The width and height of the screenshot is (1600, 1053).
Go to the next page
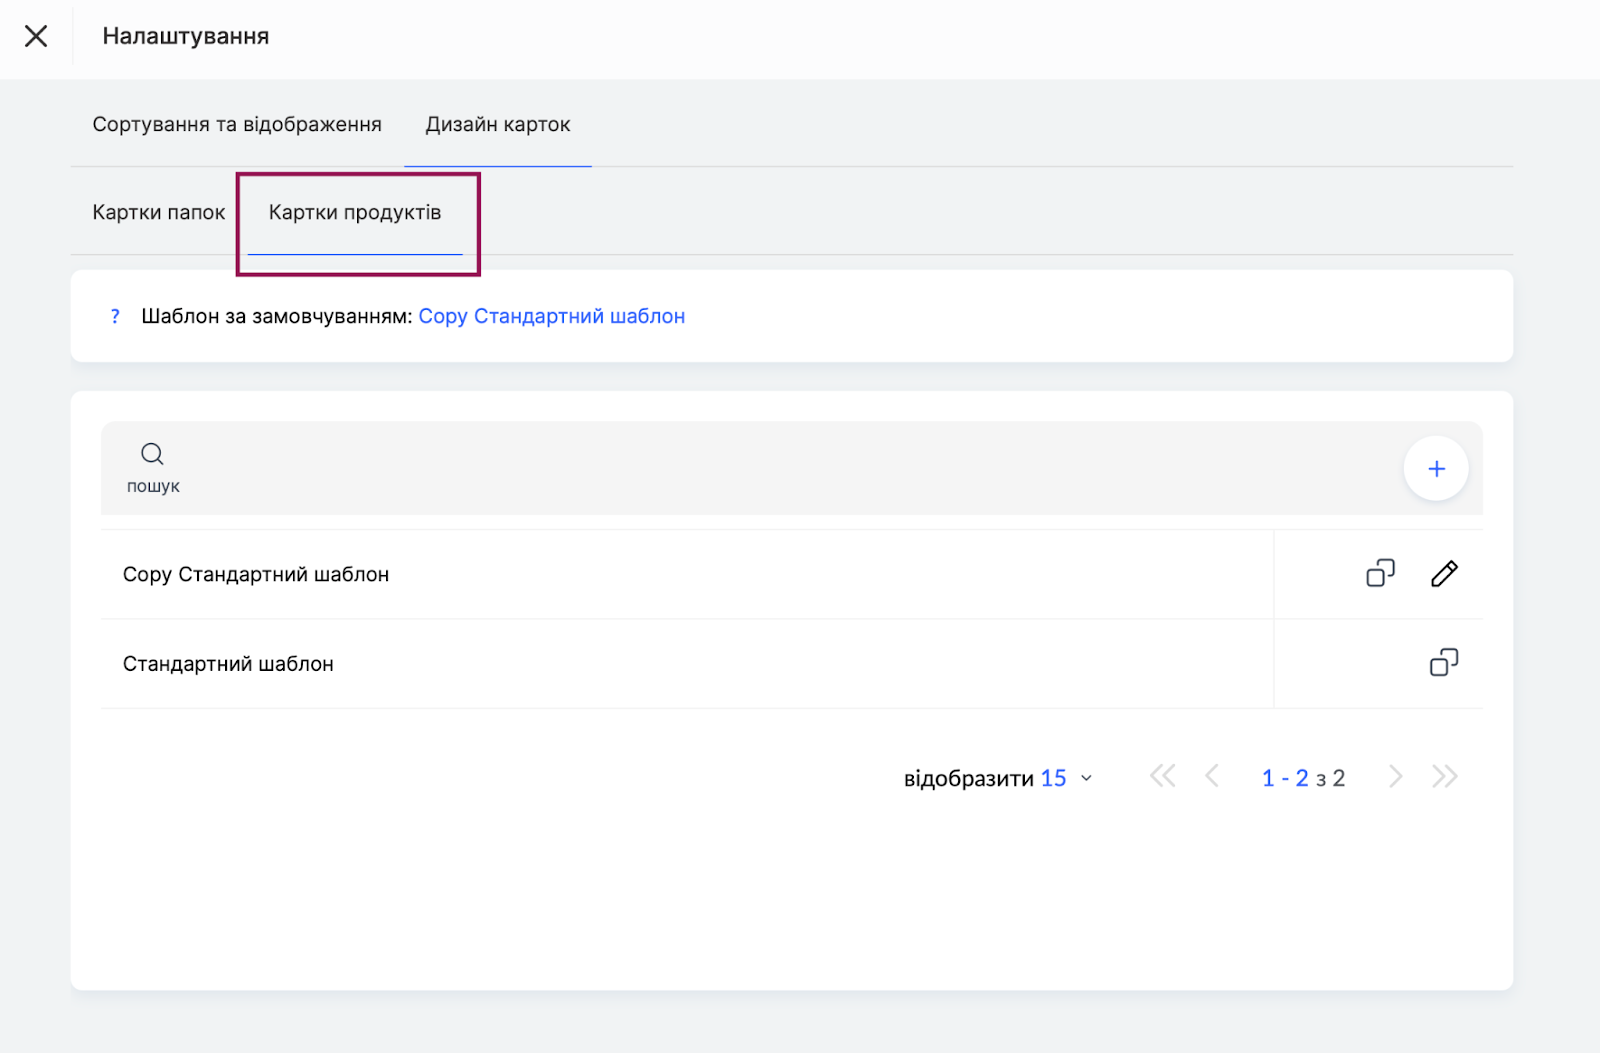[x=1395, y=777]
